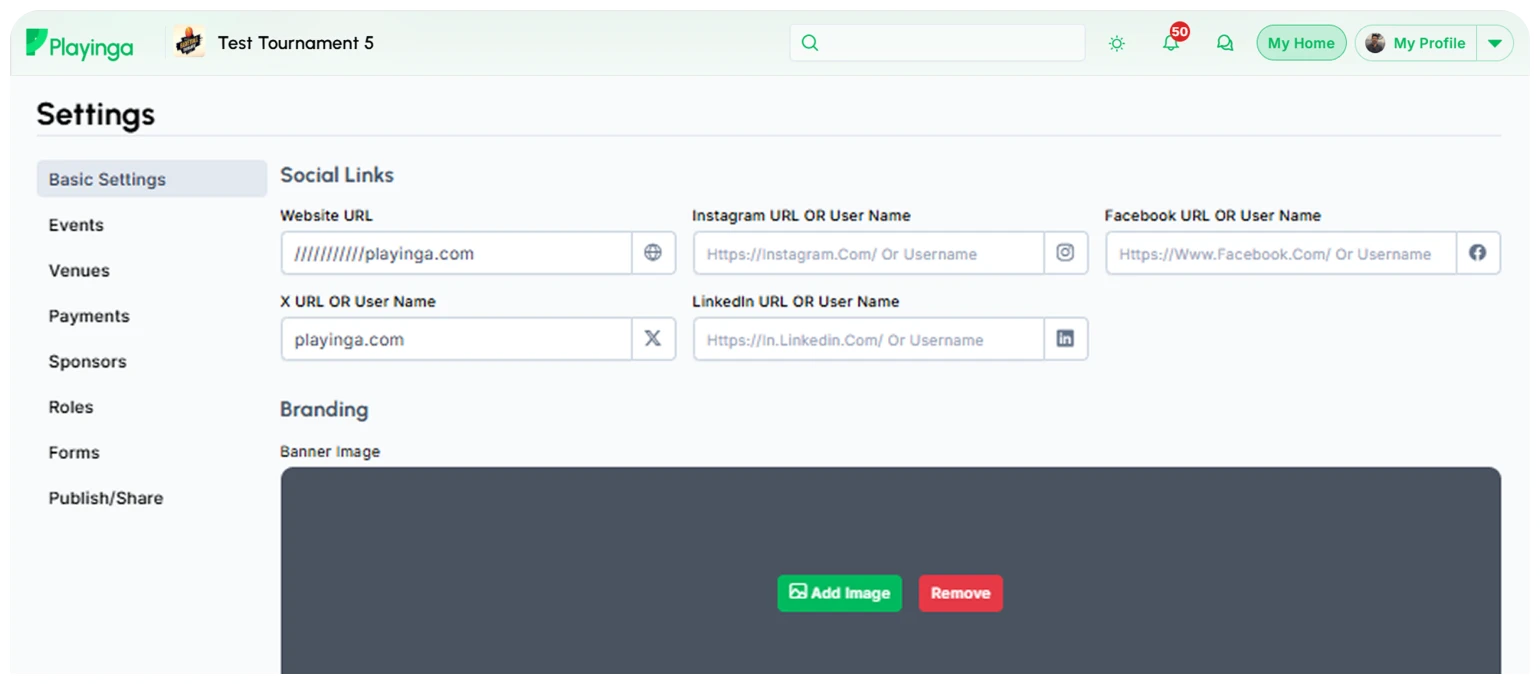The height and width of the screenshot is (684, 1540).
Task: Open Events settings section
Action: (x=76, y=225)
